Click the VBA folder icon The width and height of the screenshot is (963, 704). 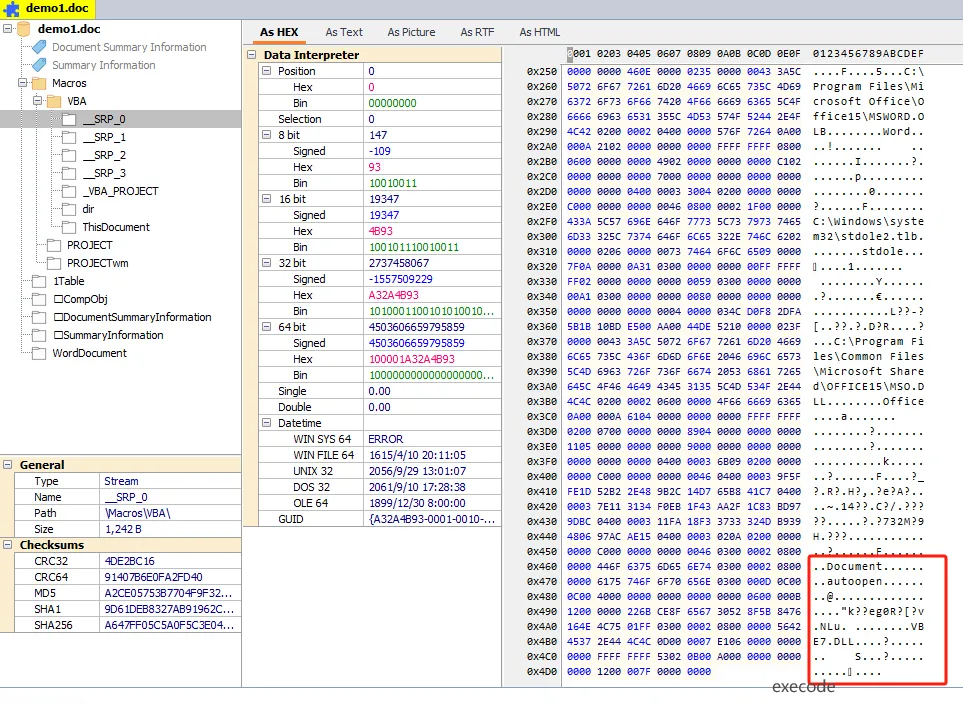click(x=54, y=101)
